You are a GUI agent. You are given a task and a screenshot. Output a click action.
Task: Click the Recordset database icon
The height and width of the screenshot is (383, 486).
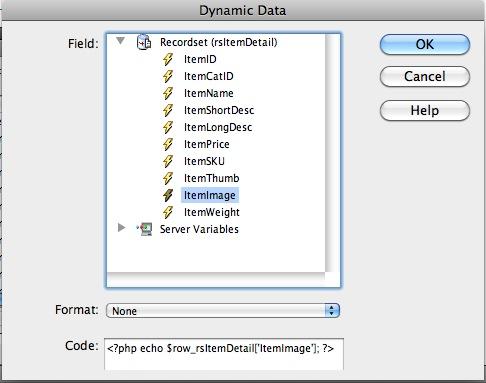point(144,42)
